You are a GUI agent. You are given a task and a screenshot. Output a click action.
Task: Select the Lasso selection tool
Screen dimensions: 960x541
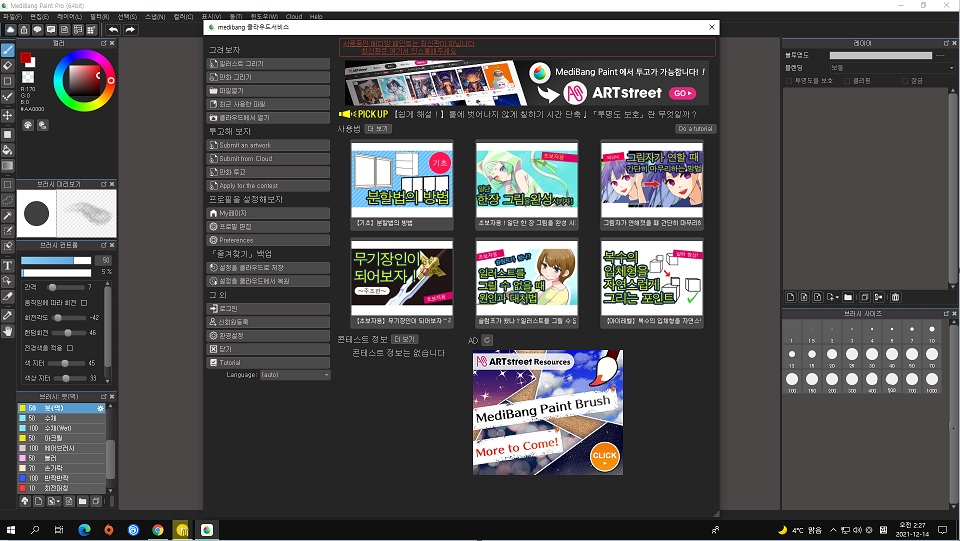pyautogui.click(x=7, y=200)
